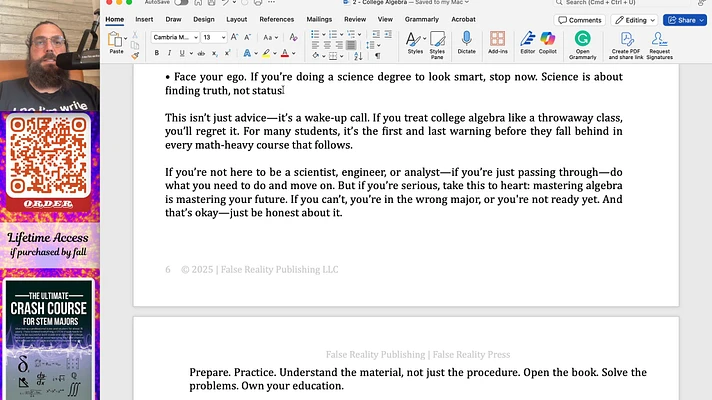Toggle show paragraph marks (pilcrow)

pos(377,55)
